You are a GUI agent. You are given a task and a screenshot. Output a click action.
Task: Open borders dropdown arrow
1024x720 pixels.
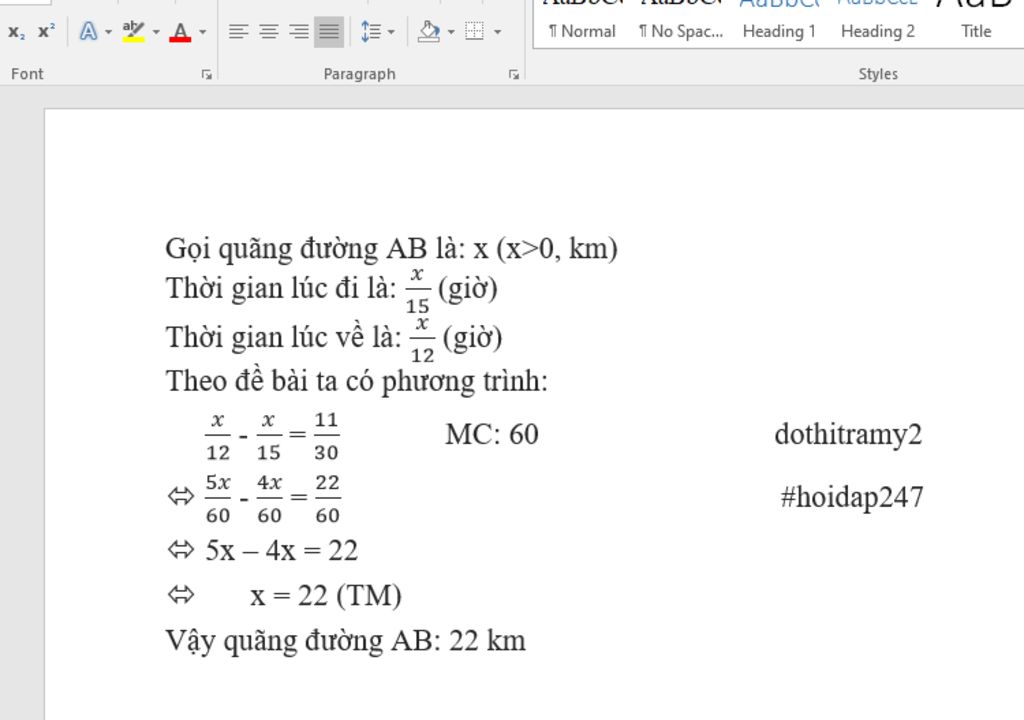coord(498,31)
